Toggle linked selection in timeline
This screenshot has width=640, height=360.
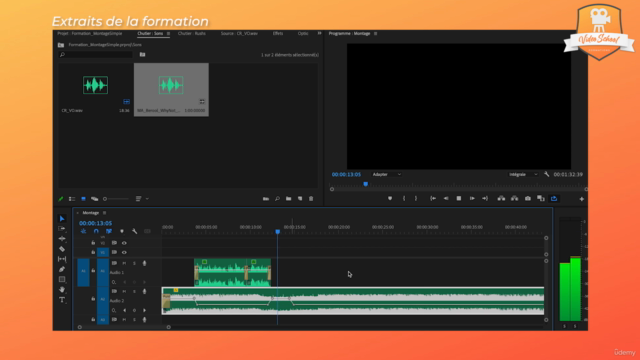click(109, 231)
